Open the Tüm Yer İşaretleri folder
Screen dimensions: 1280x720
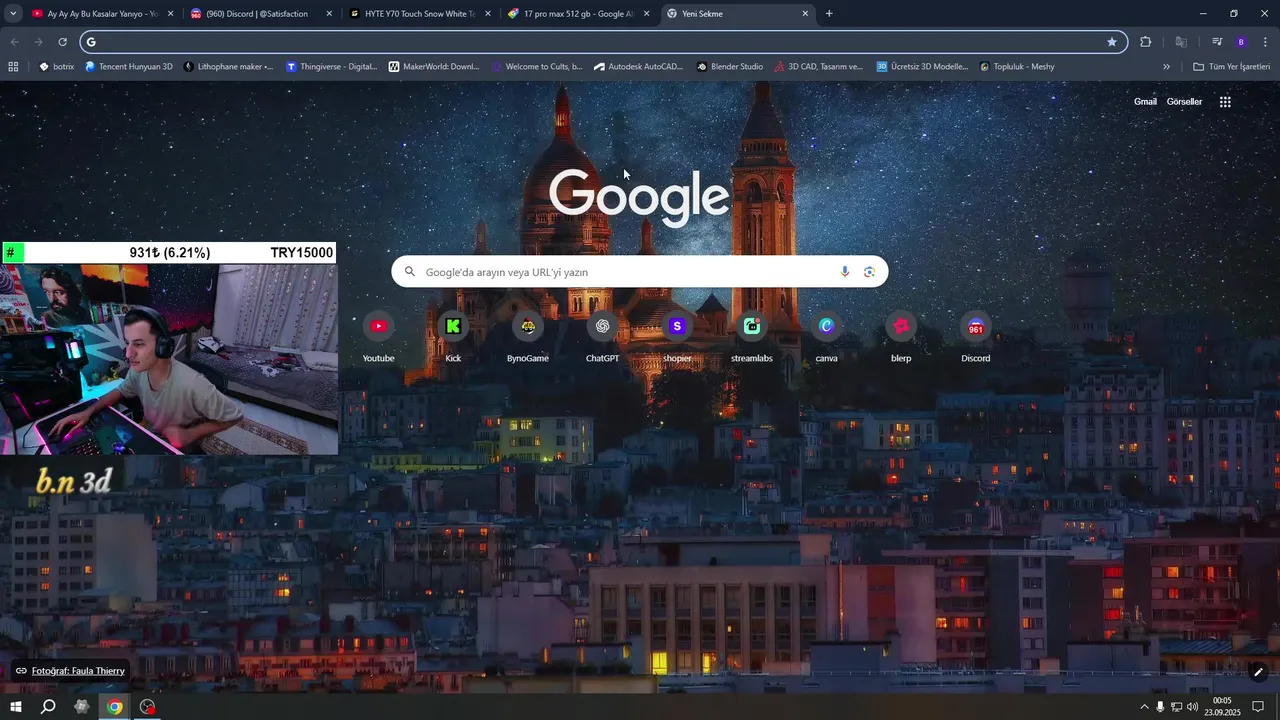(1233, 67)
